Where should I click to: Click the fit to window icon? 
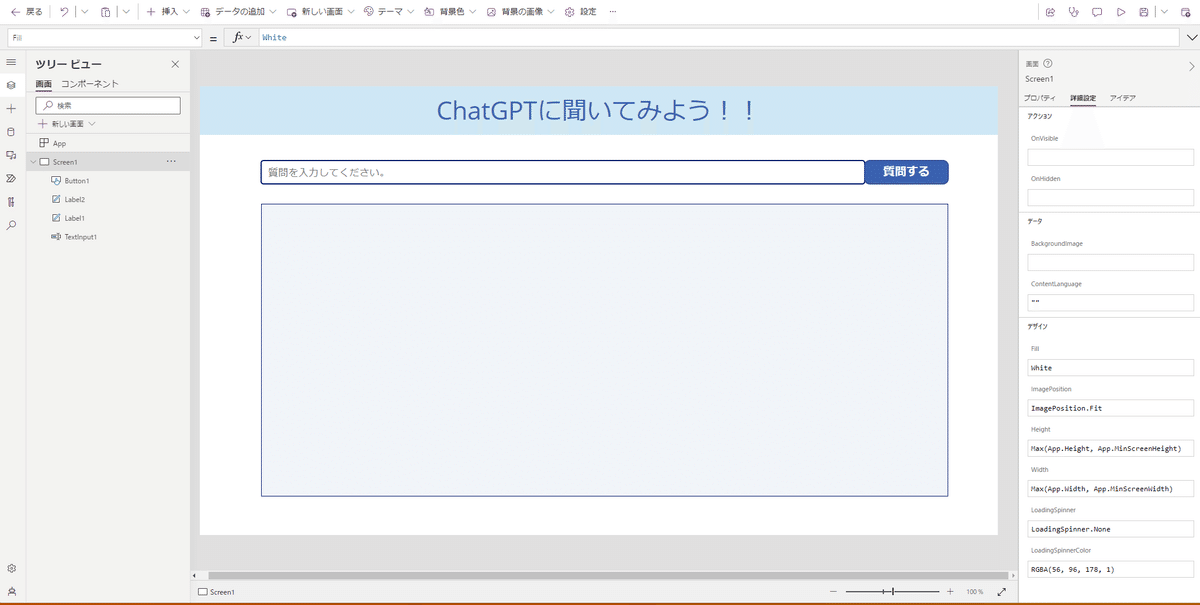coord(1002,592)
